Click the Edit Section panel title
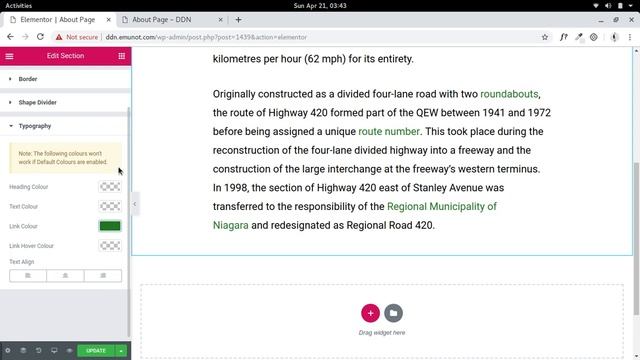Screen dimensions: 640x360 pyautogui.click(x=65, y=56)
